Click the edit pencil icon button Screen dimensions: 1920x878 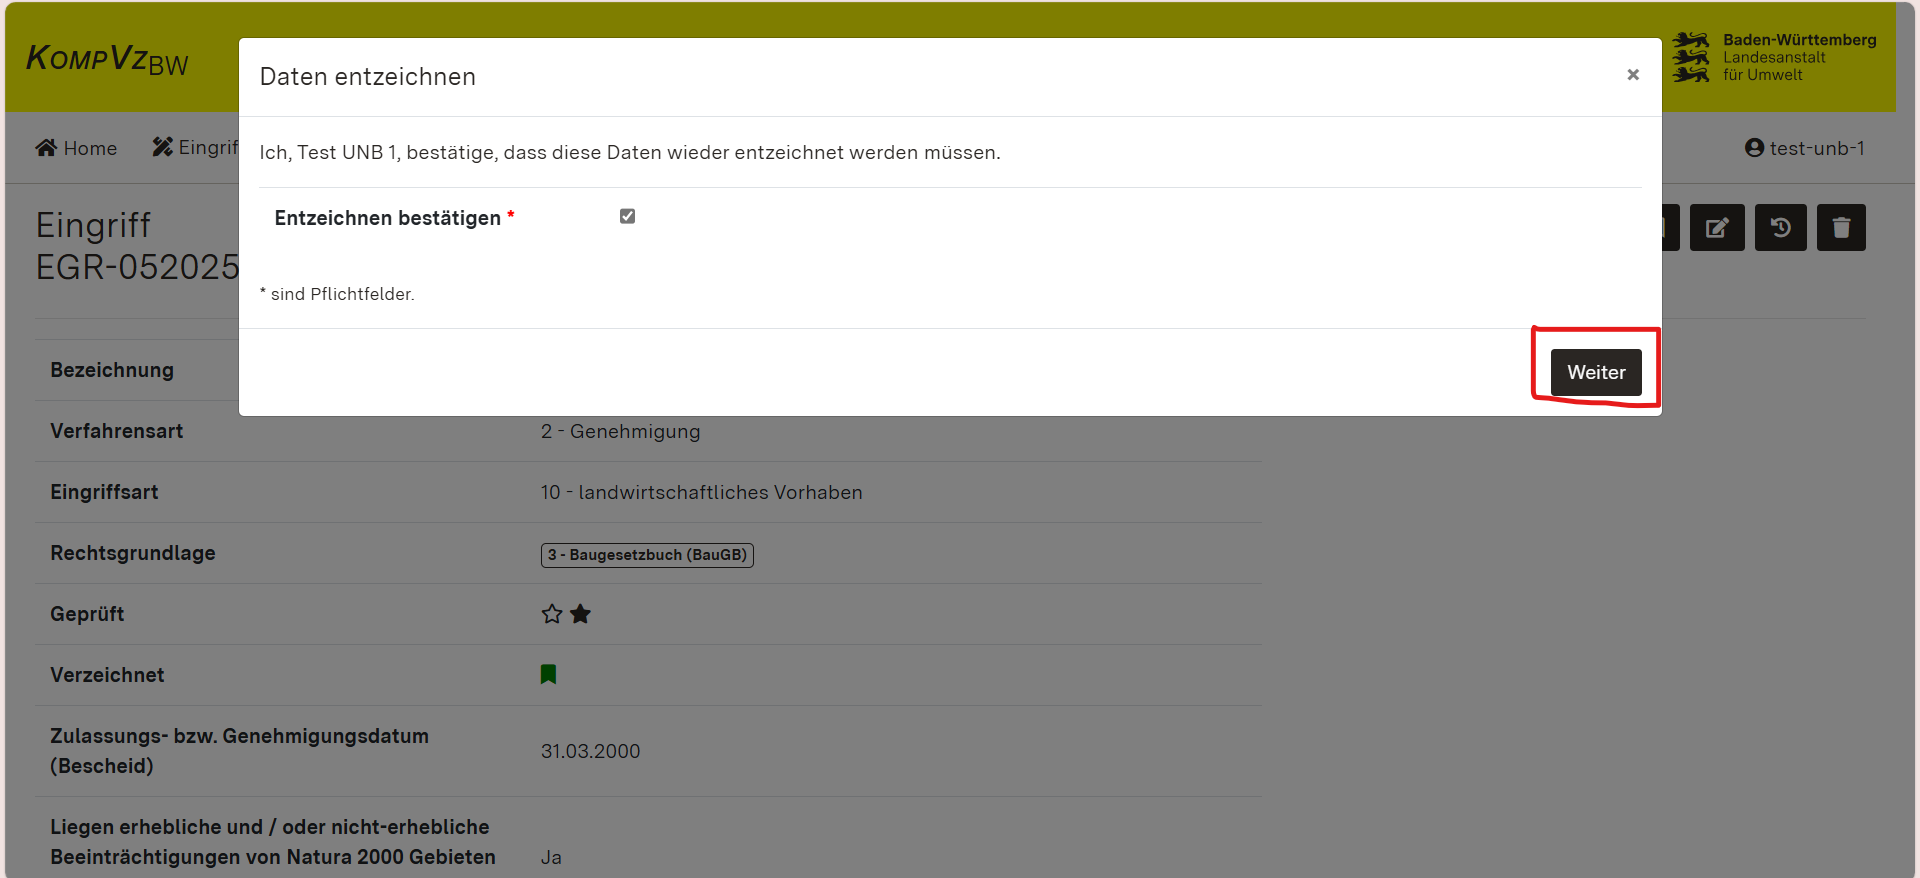tap(1716, 228)
